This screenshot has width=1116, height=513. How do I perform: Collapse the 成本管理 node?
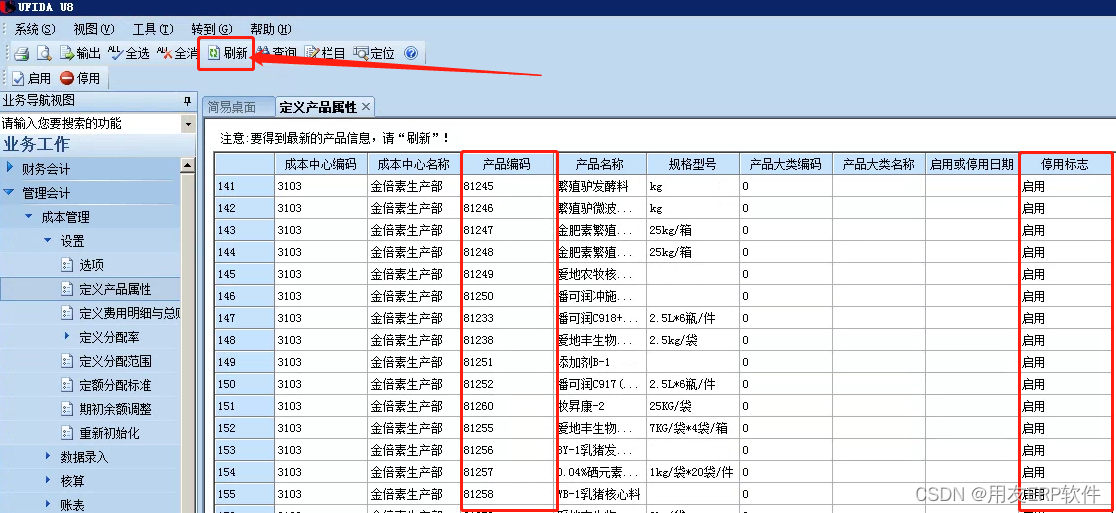click(x=29, y=216)
